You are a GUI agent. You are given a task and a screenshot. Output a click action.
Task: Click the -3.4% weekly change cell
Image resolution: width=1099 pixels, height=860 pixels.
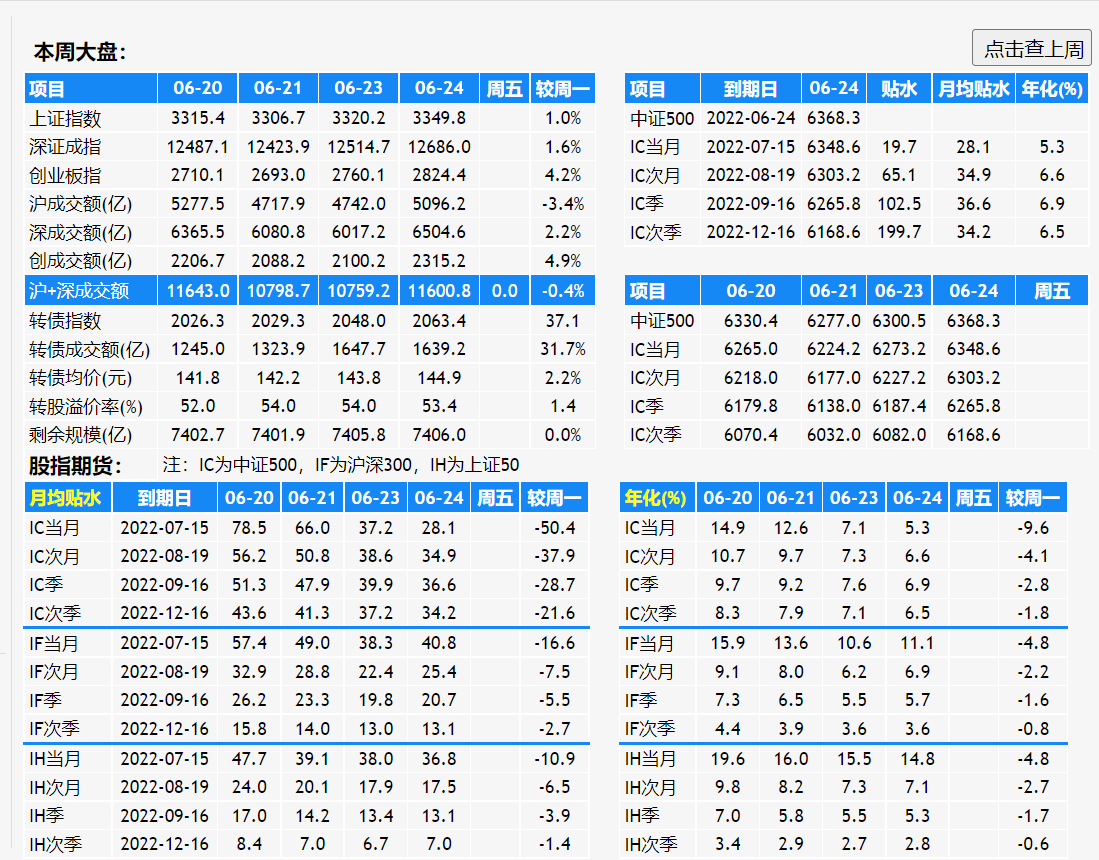pyautogui.click(x=563, y=204)
